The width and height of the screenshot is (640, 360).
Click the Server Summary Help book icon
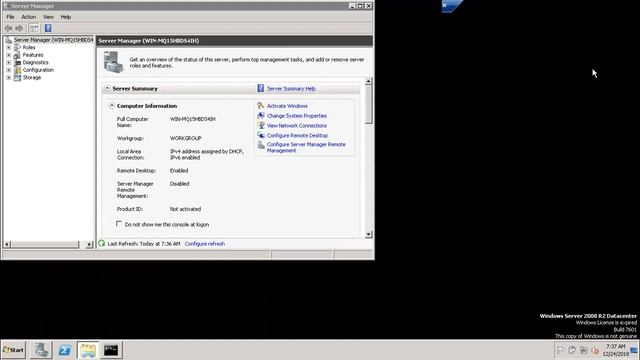point(261,88)
